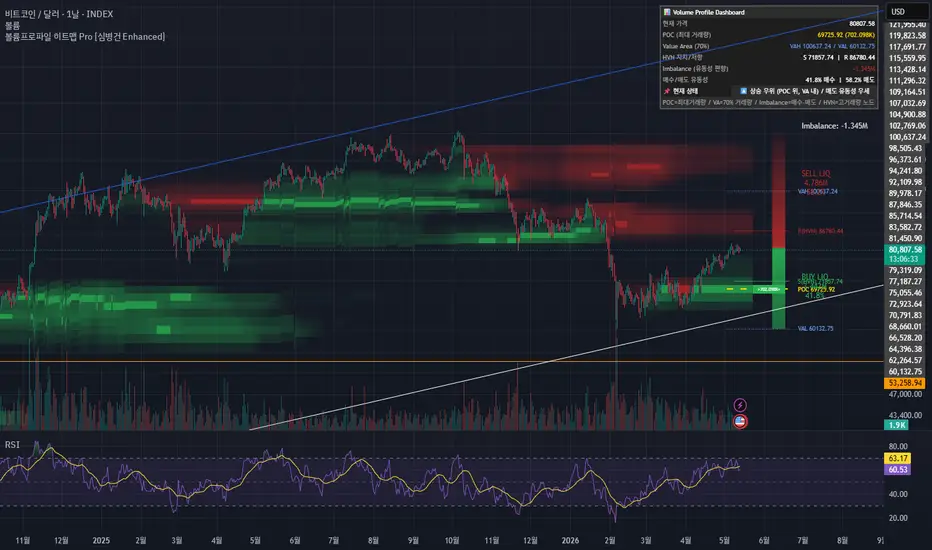
Task: Click the POC 69725.92 chart label
Action: tap(816, 290)
